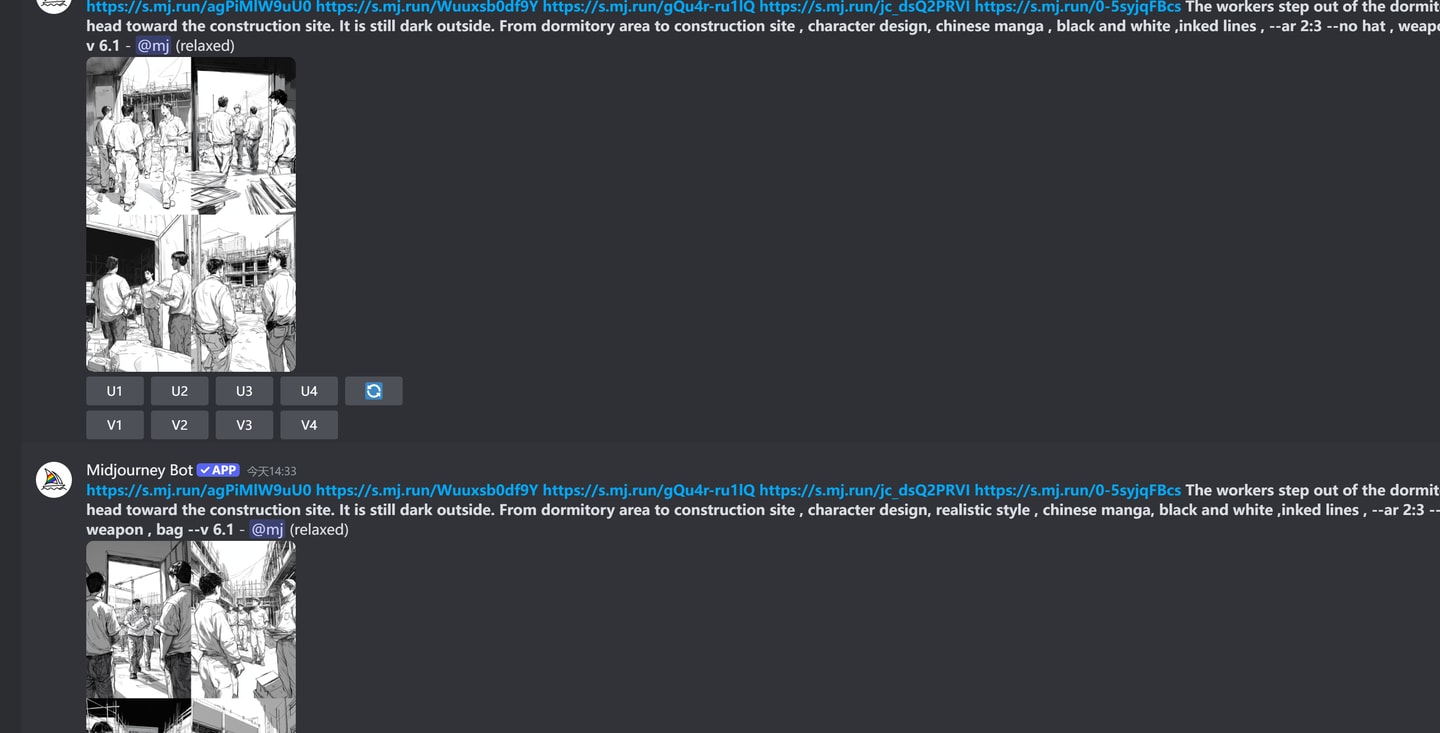This screenshot has height=733, width=1440.
Task: Open first grid's top-right workers image
Action: coord(244,135)
